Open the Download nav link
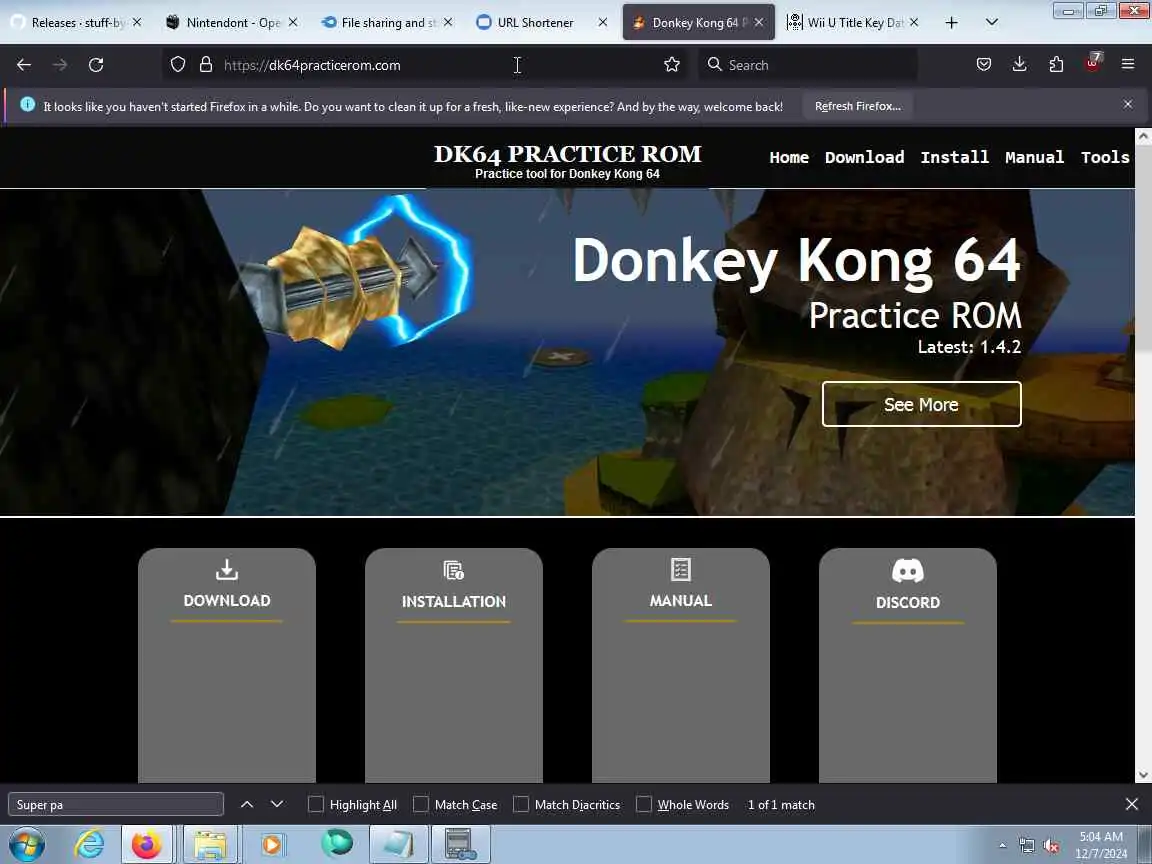Screen dimensions: 1152x864 click(x=864, y=157)
